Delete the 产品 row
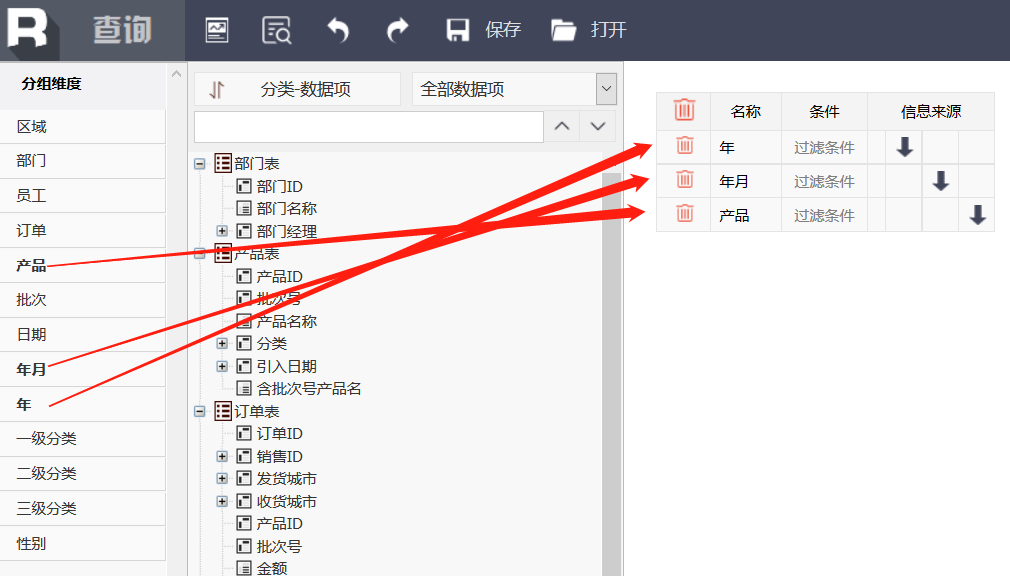Screen dimensions: 1010x576 pyautogui.click(x=685, y=213)
